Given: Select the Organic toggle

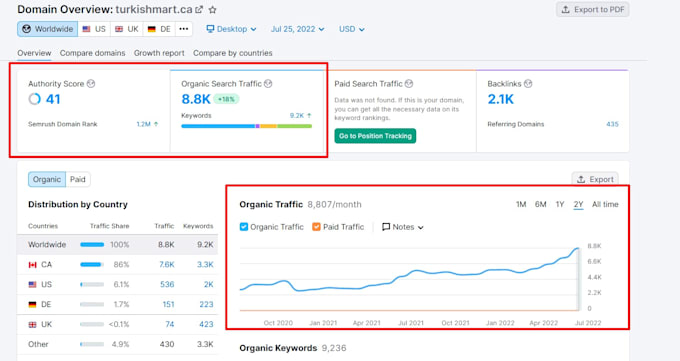Looking at the screenshot, I should click(x=47, y=179).
